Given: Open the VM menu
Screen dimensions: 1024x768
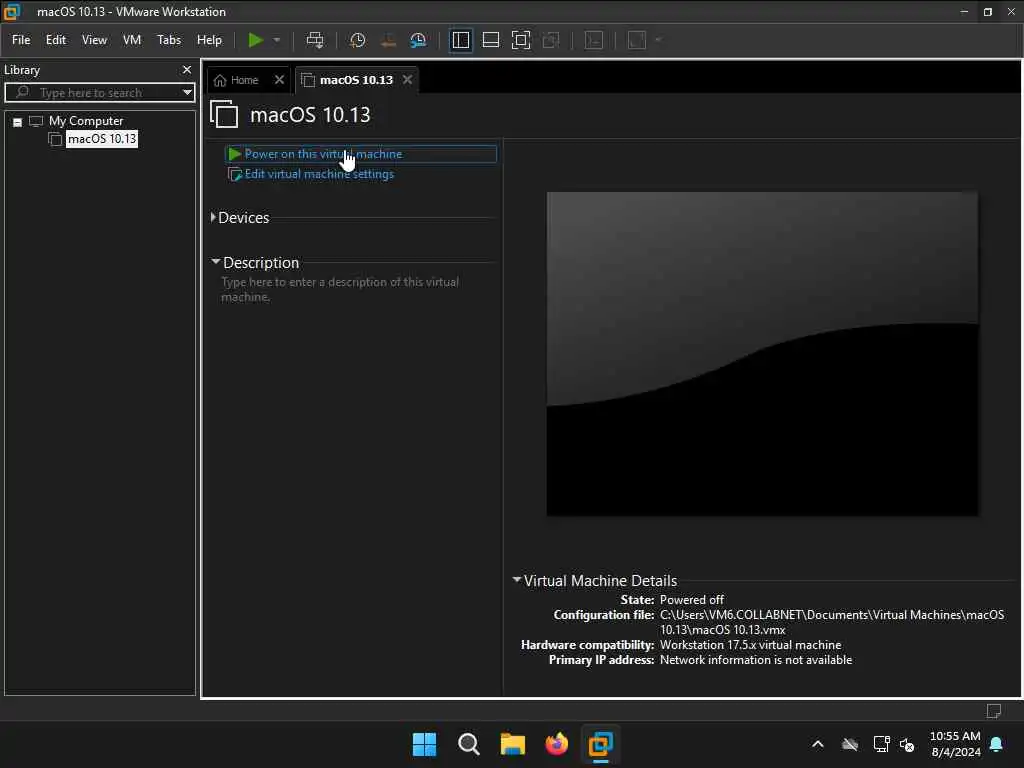Looking at the screenshot, I should [x=132, y=40].
